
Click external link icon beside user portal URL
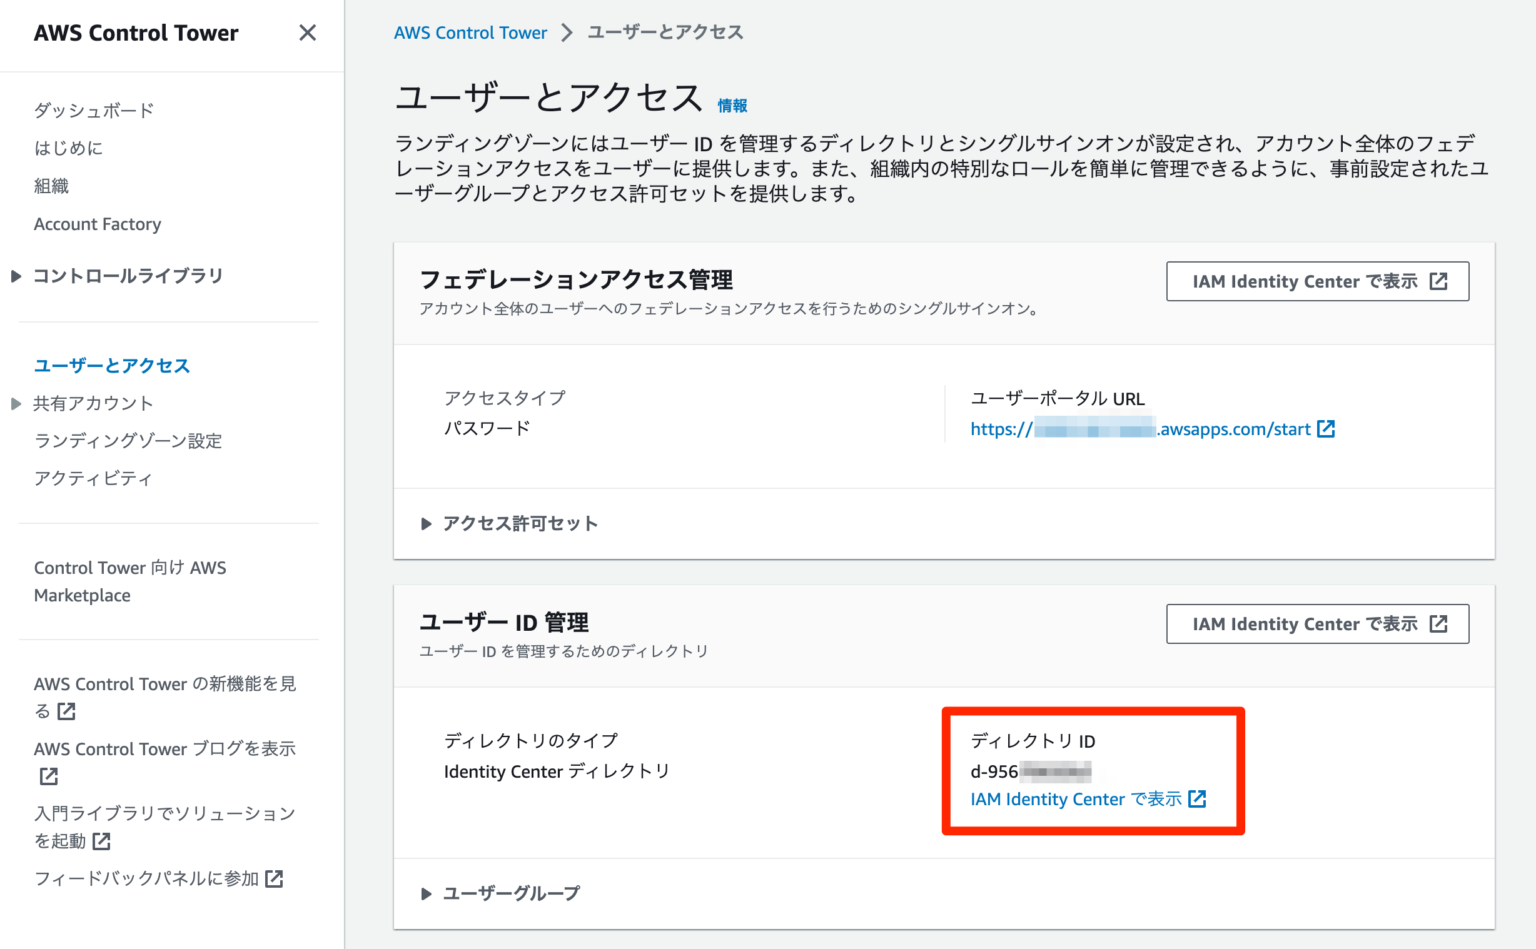(x=1327, y=428)
